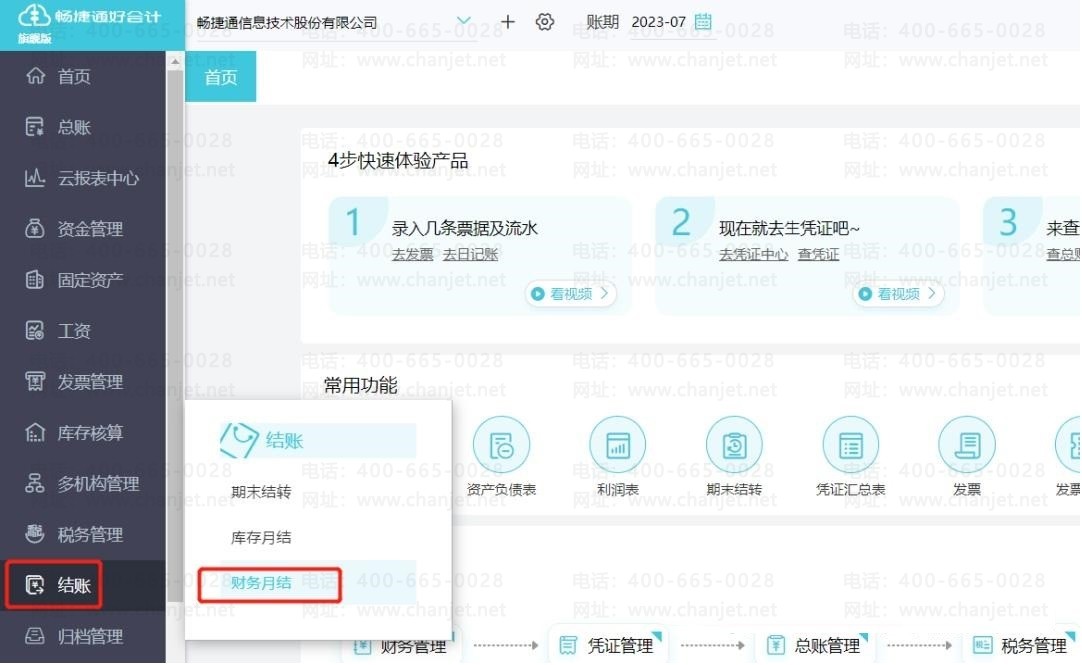
Task: Follow the 去凭证中心 link in step 2
Action: [754, 255]
